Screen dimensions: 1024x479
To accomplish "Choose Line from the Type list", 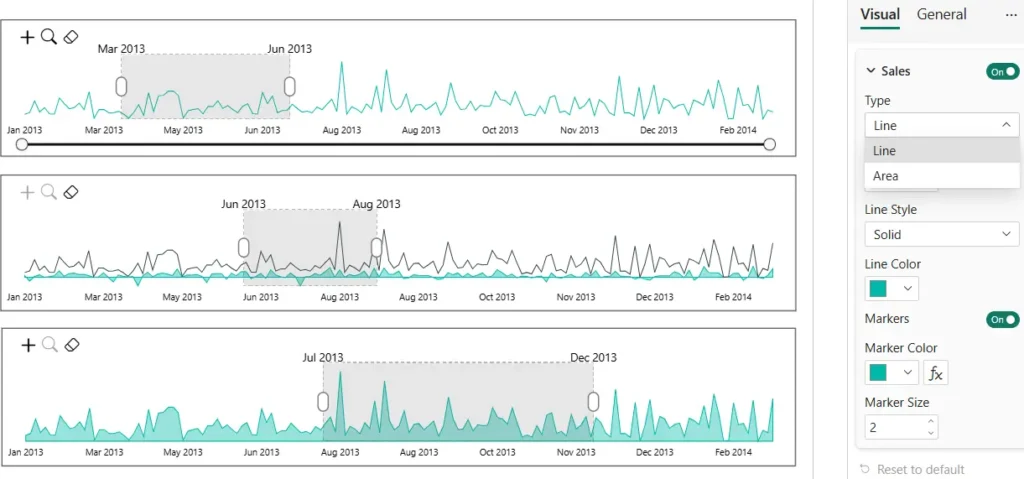I will [x=942, y=150].
